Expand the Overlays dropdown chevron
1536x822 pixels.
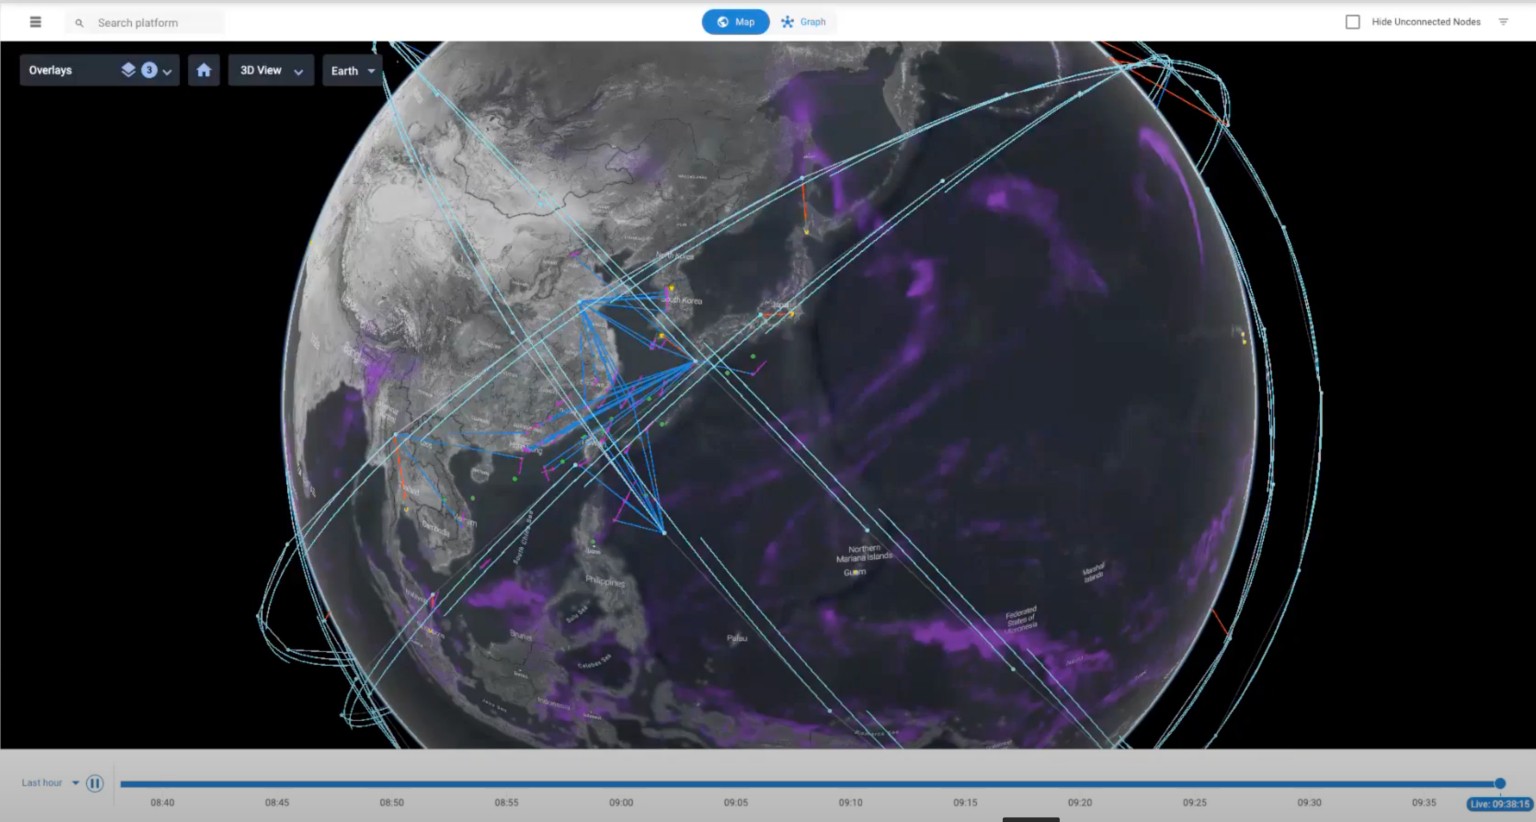click(167, 71)
